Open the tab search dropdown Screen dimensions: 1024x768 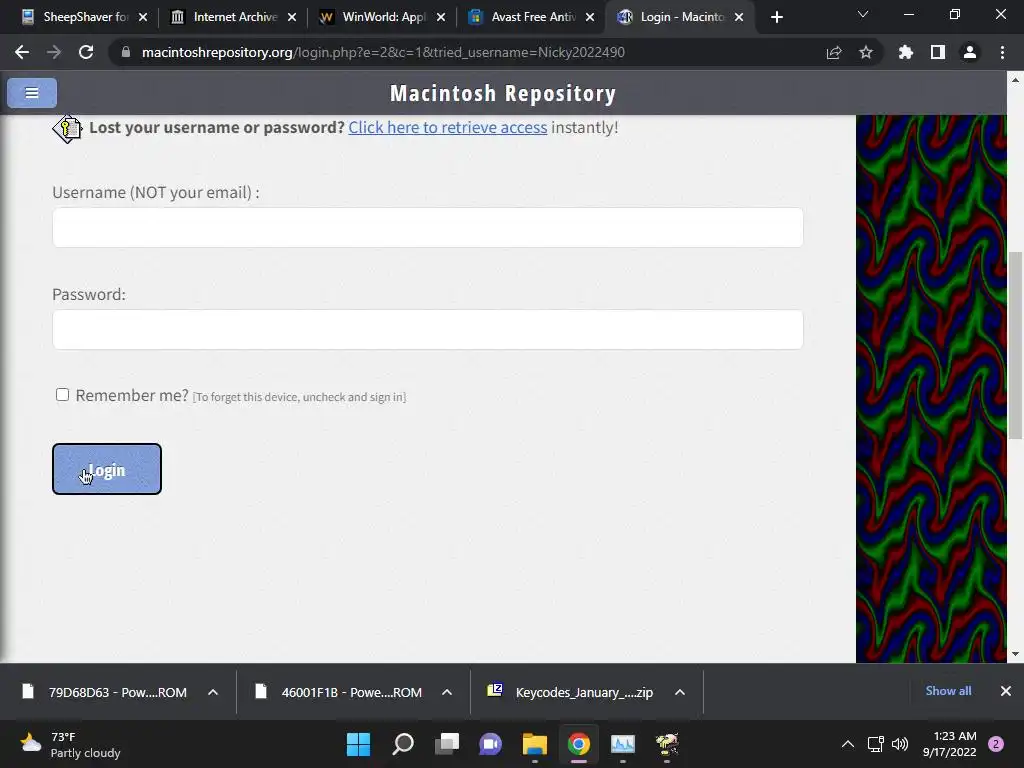(x=863, y=14)
